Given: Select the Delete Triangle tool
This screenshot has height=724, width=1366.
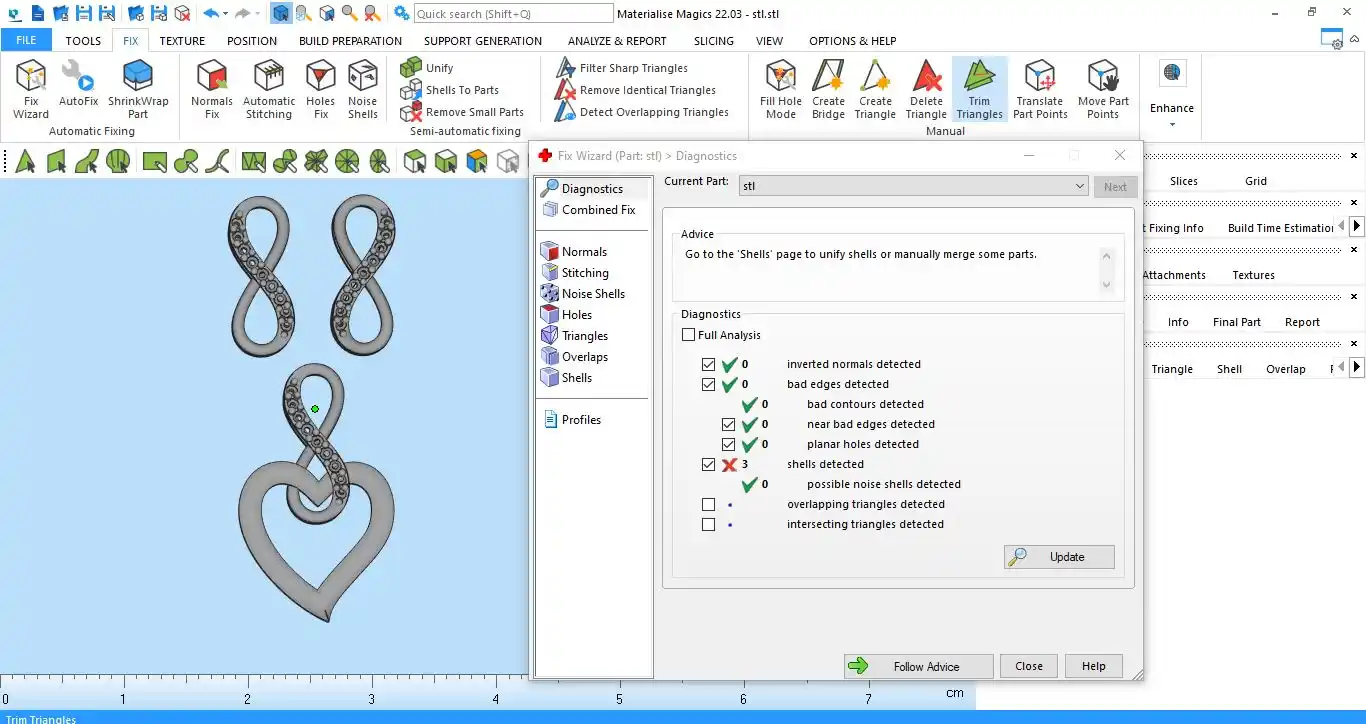Looking at the screenshot, I should pos(926,89).
